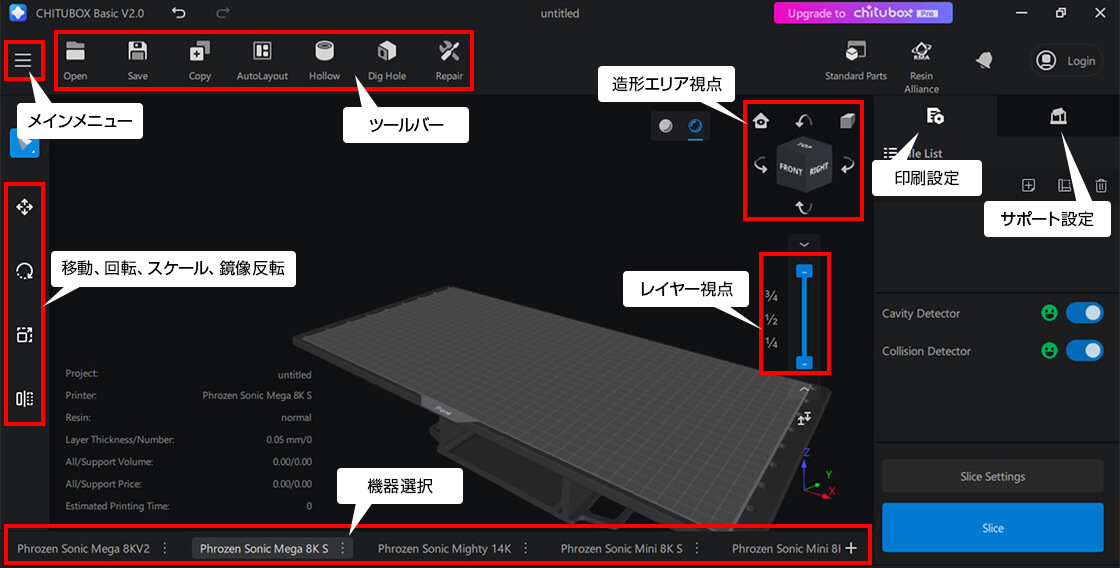Select the Dig Hole tool
Viewport: 1120px width, 568px height.
pos(386,61)
